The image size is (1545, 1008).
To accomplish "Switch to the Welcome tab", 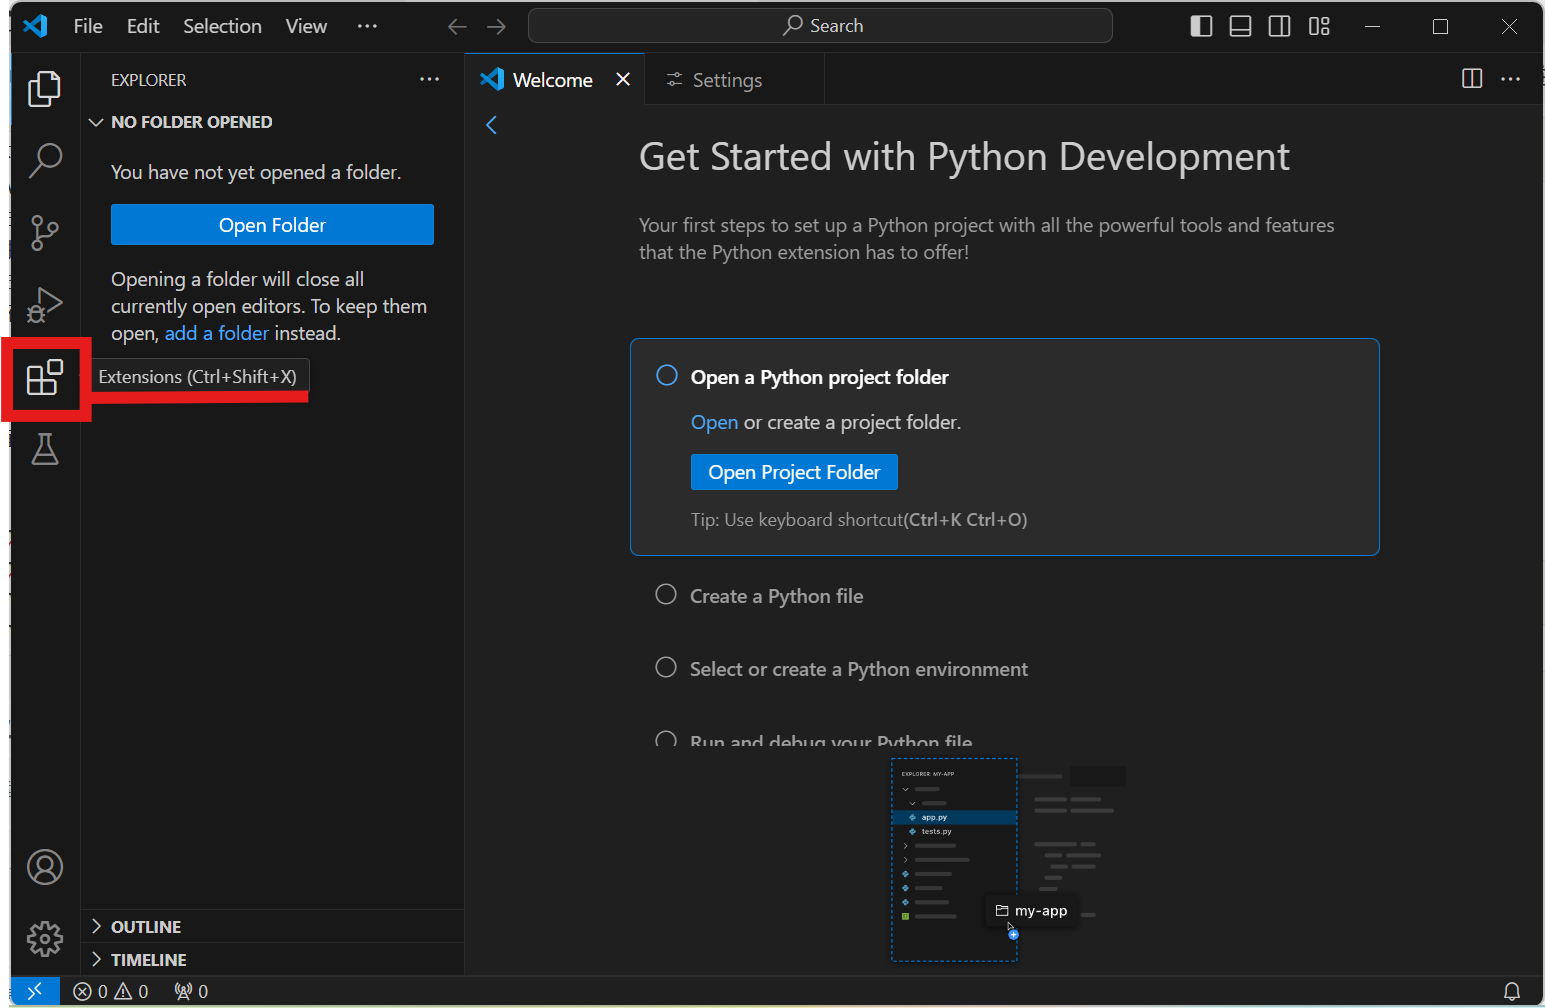I will [552, 80].
